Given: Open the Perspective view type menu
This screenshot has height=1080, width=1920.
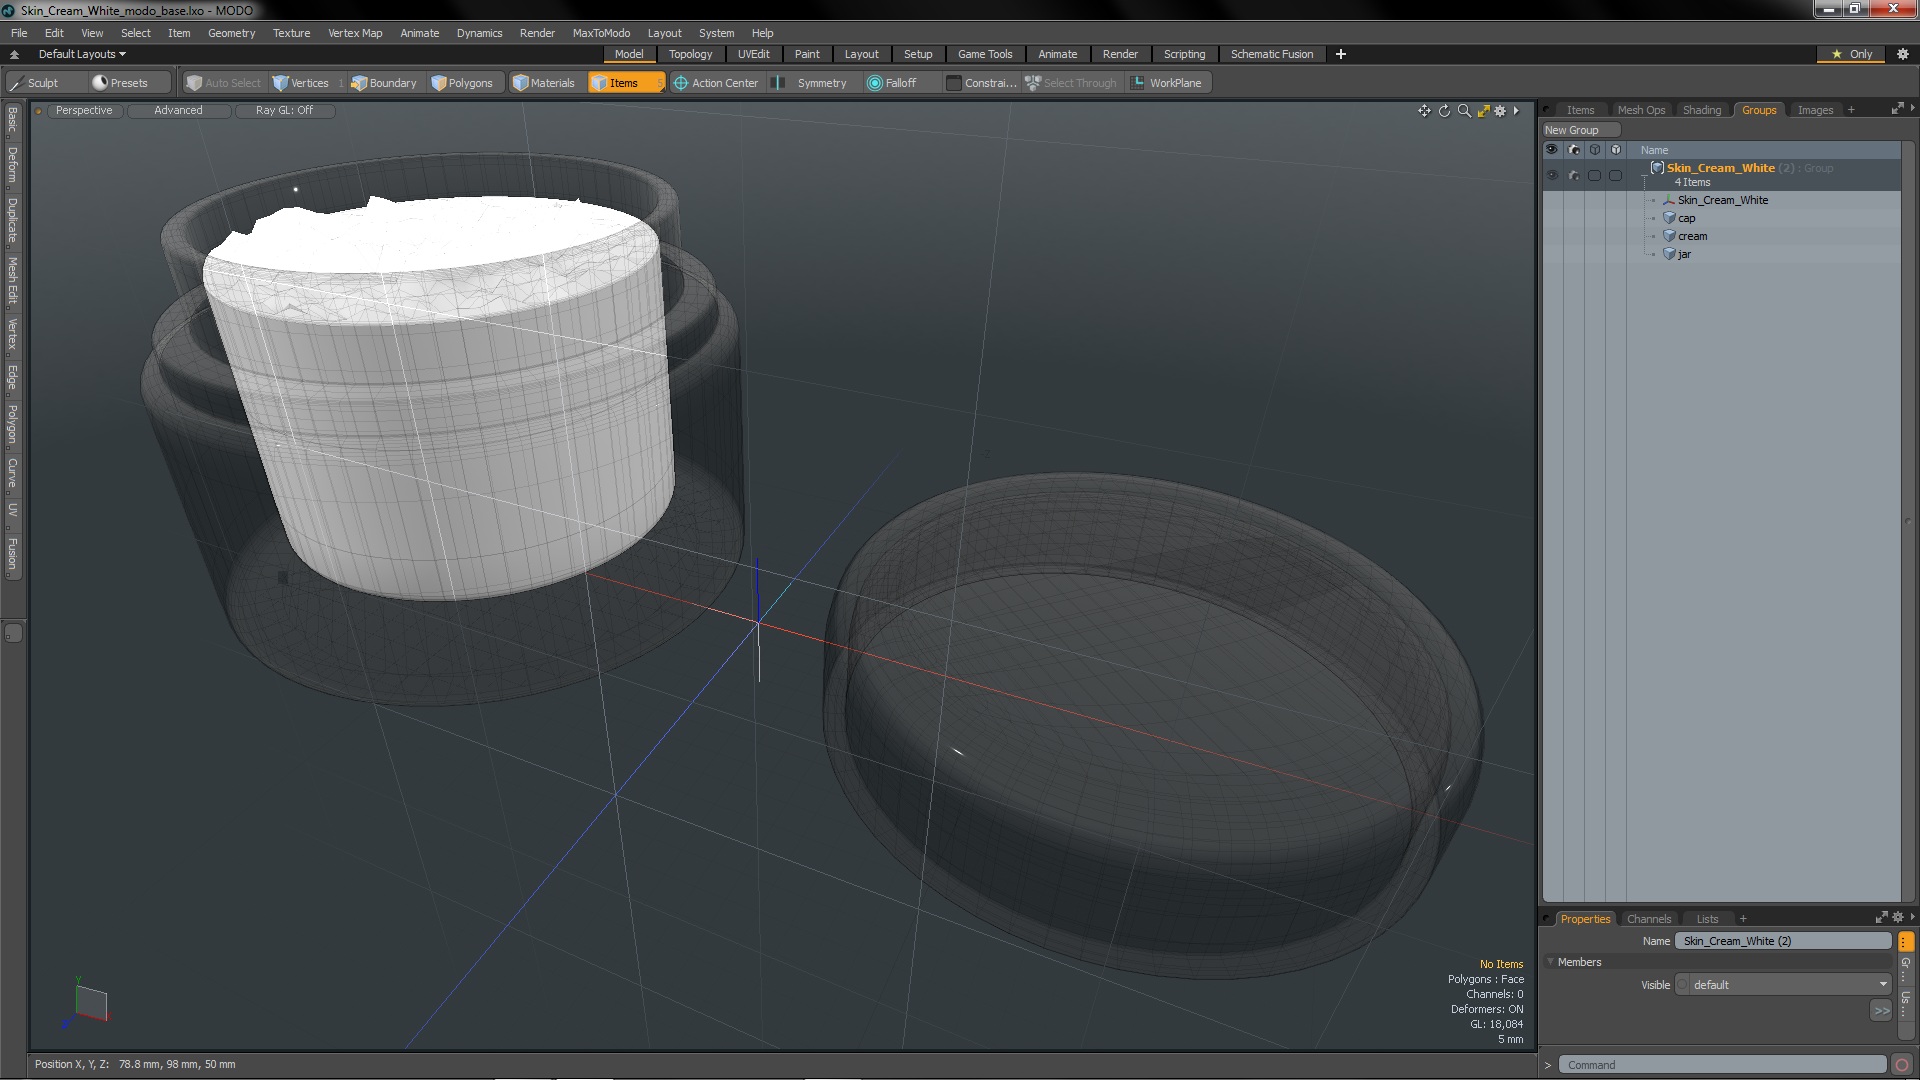Looking at the screenshot, I should click(x=84, y=111).
